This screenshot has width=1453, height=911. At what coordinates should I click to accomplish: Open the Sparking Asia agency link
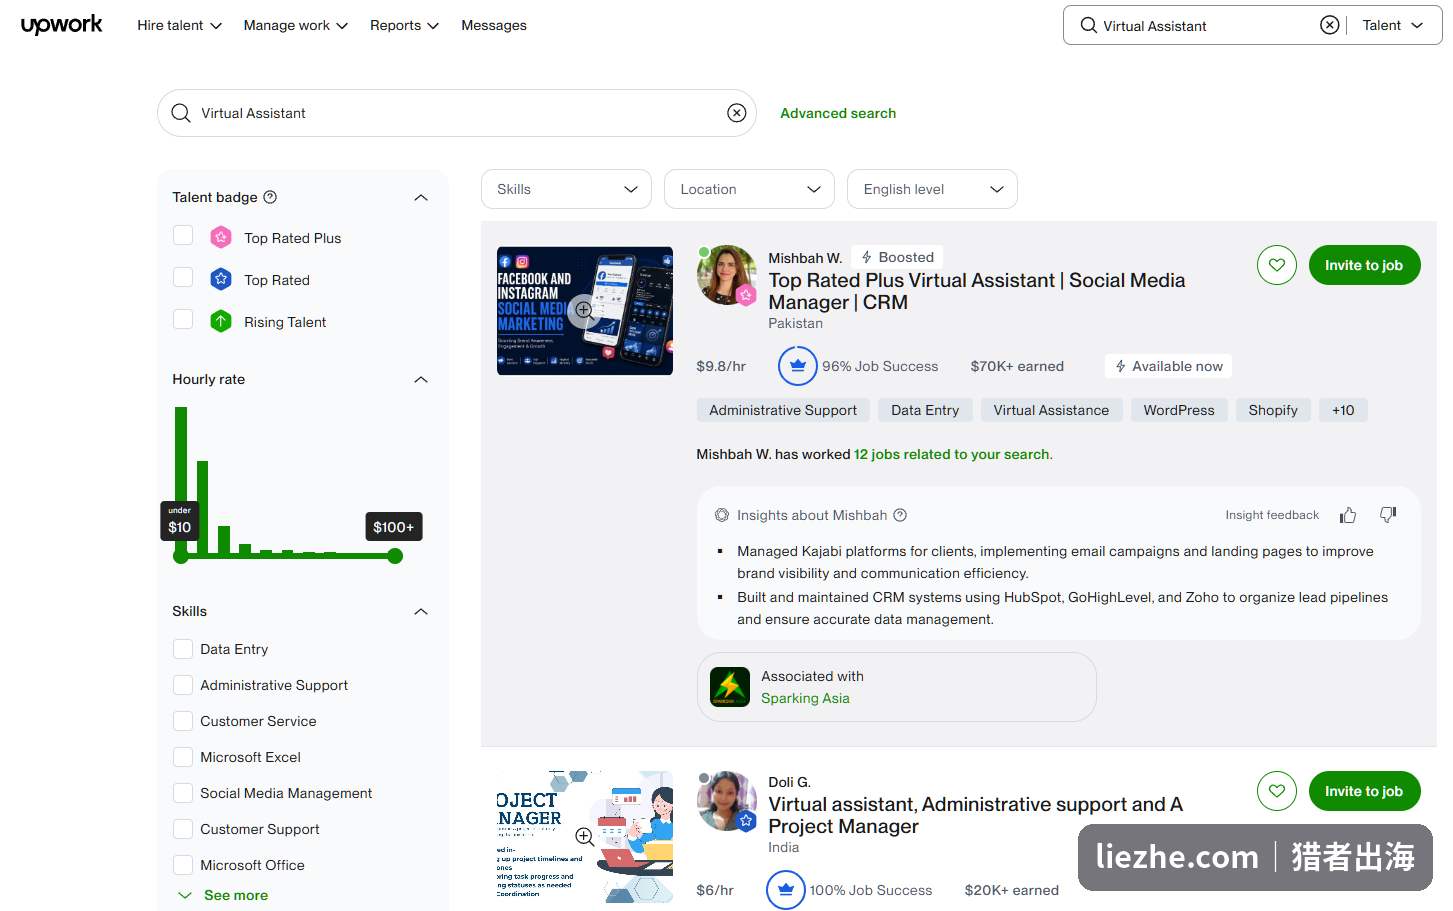click(805, 698)
